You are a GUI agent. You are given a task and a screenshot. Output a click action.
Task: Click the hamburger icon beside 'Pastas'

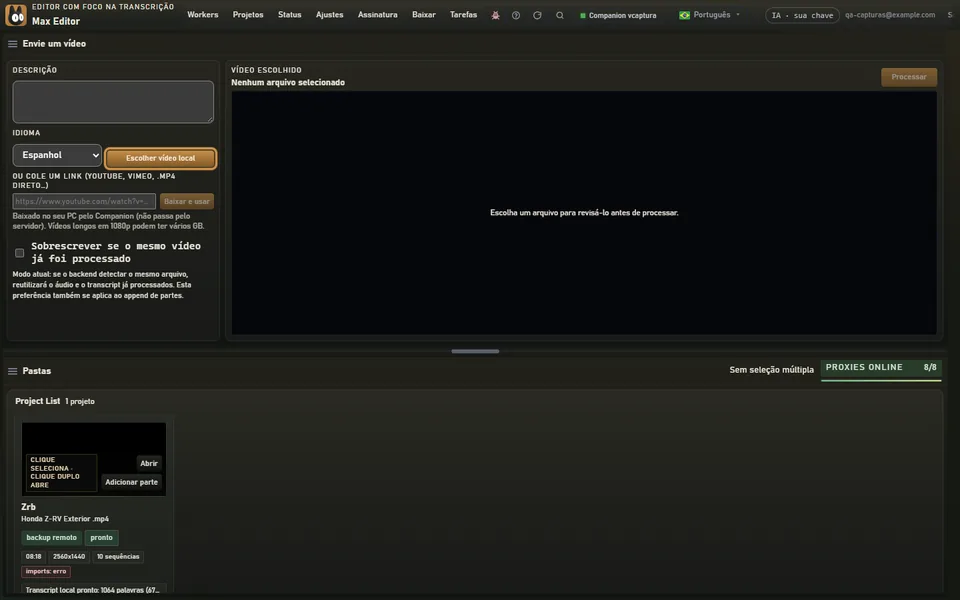tap(12, 371)
